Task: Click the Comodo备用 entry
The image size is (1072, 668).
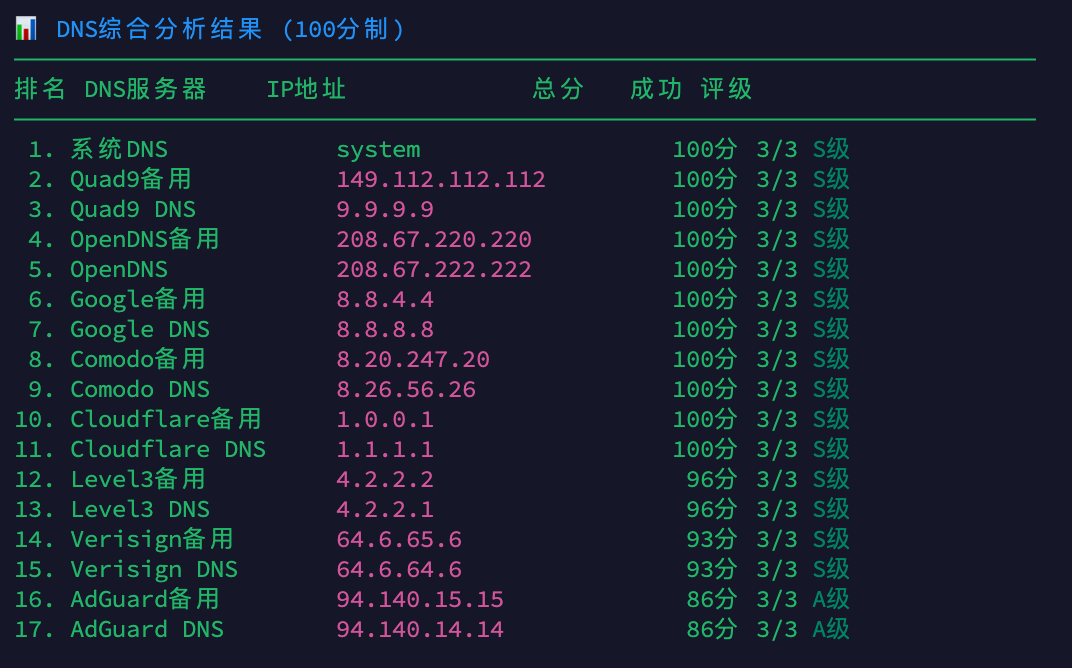Action: point(135,359)
